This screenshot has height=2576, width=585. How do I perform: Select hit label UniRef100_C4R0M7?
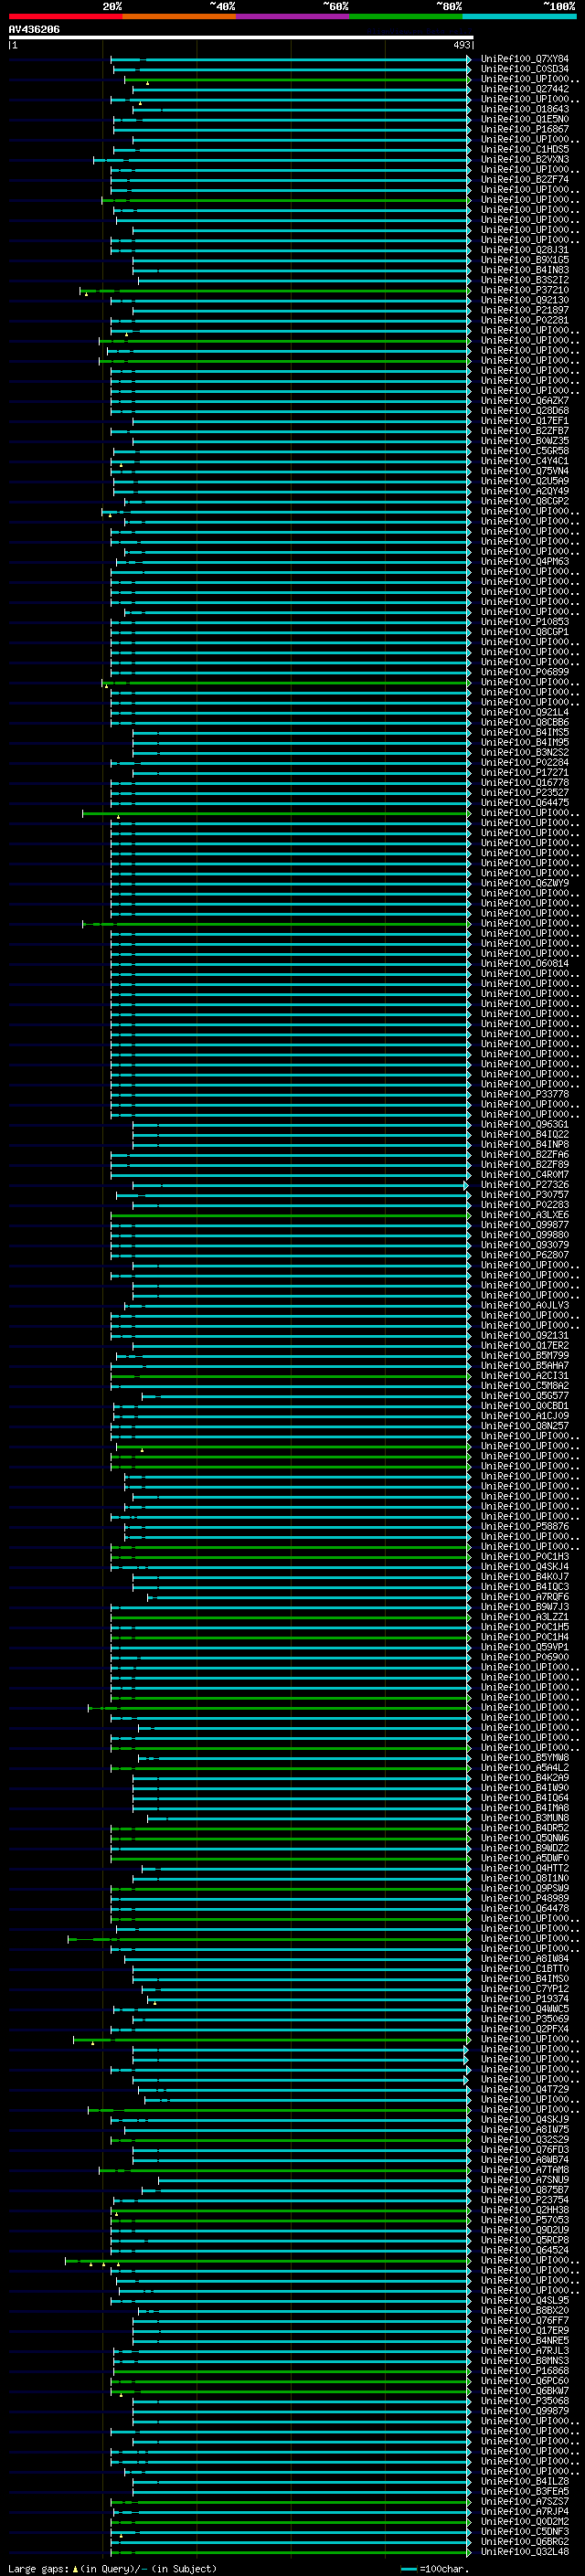(525, 1175)
